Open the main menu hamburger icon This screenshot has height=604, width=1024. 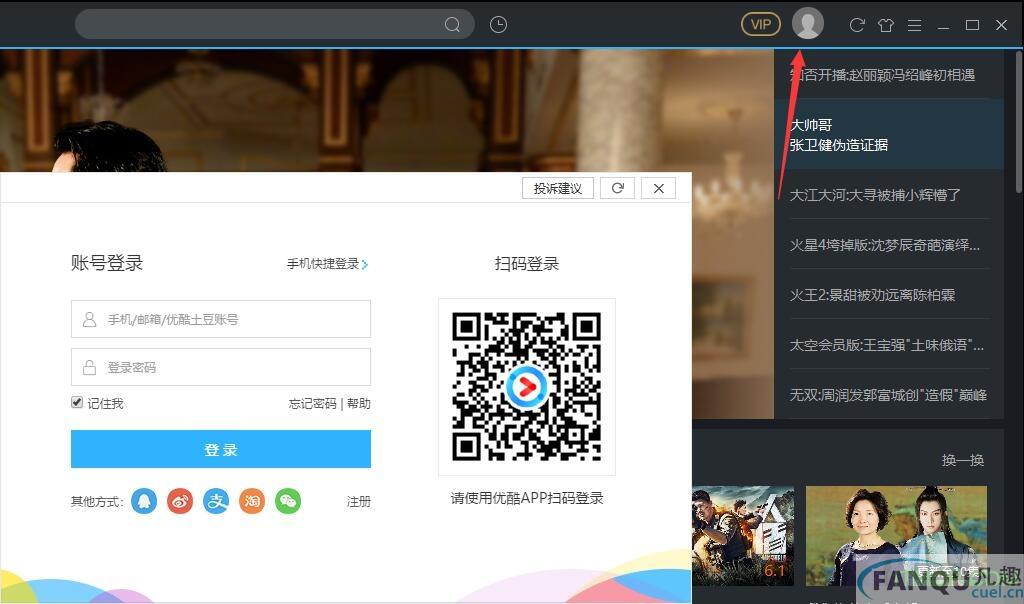click(914, 25)
